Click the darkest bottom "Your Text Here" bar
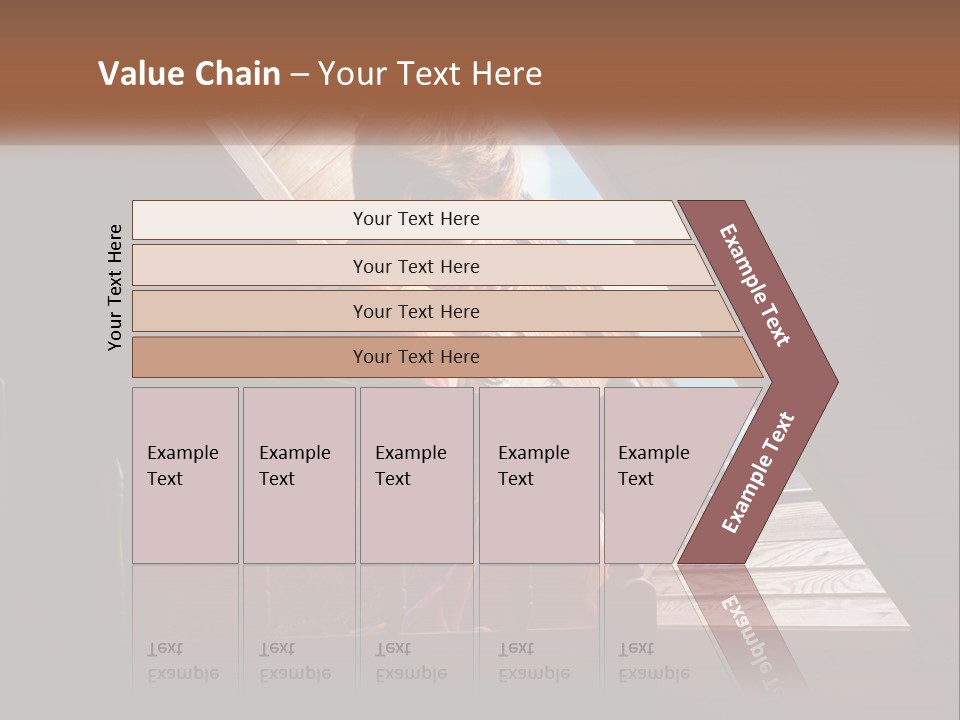The width and height of the screenshot is (960, 720). click(416, 357)
